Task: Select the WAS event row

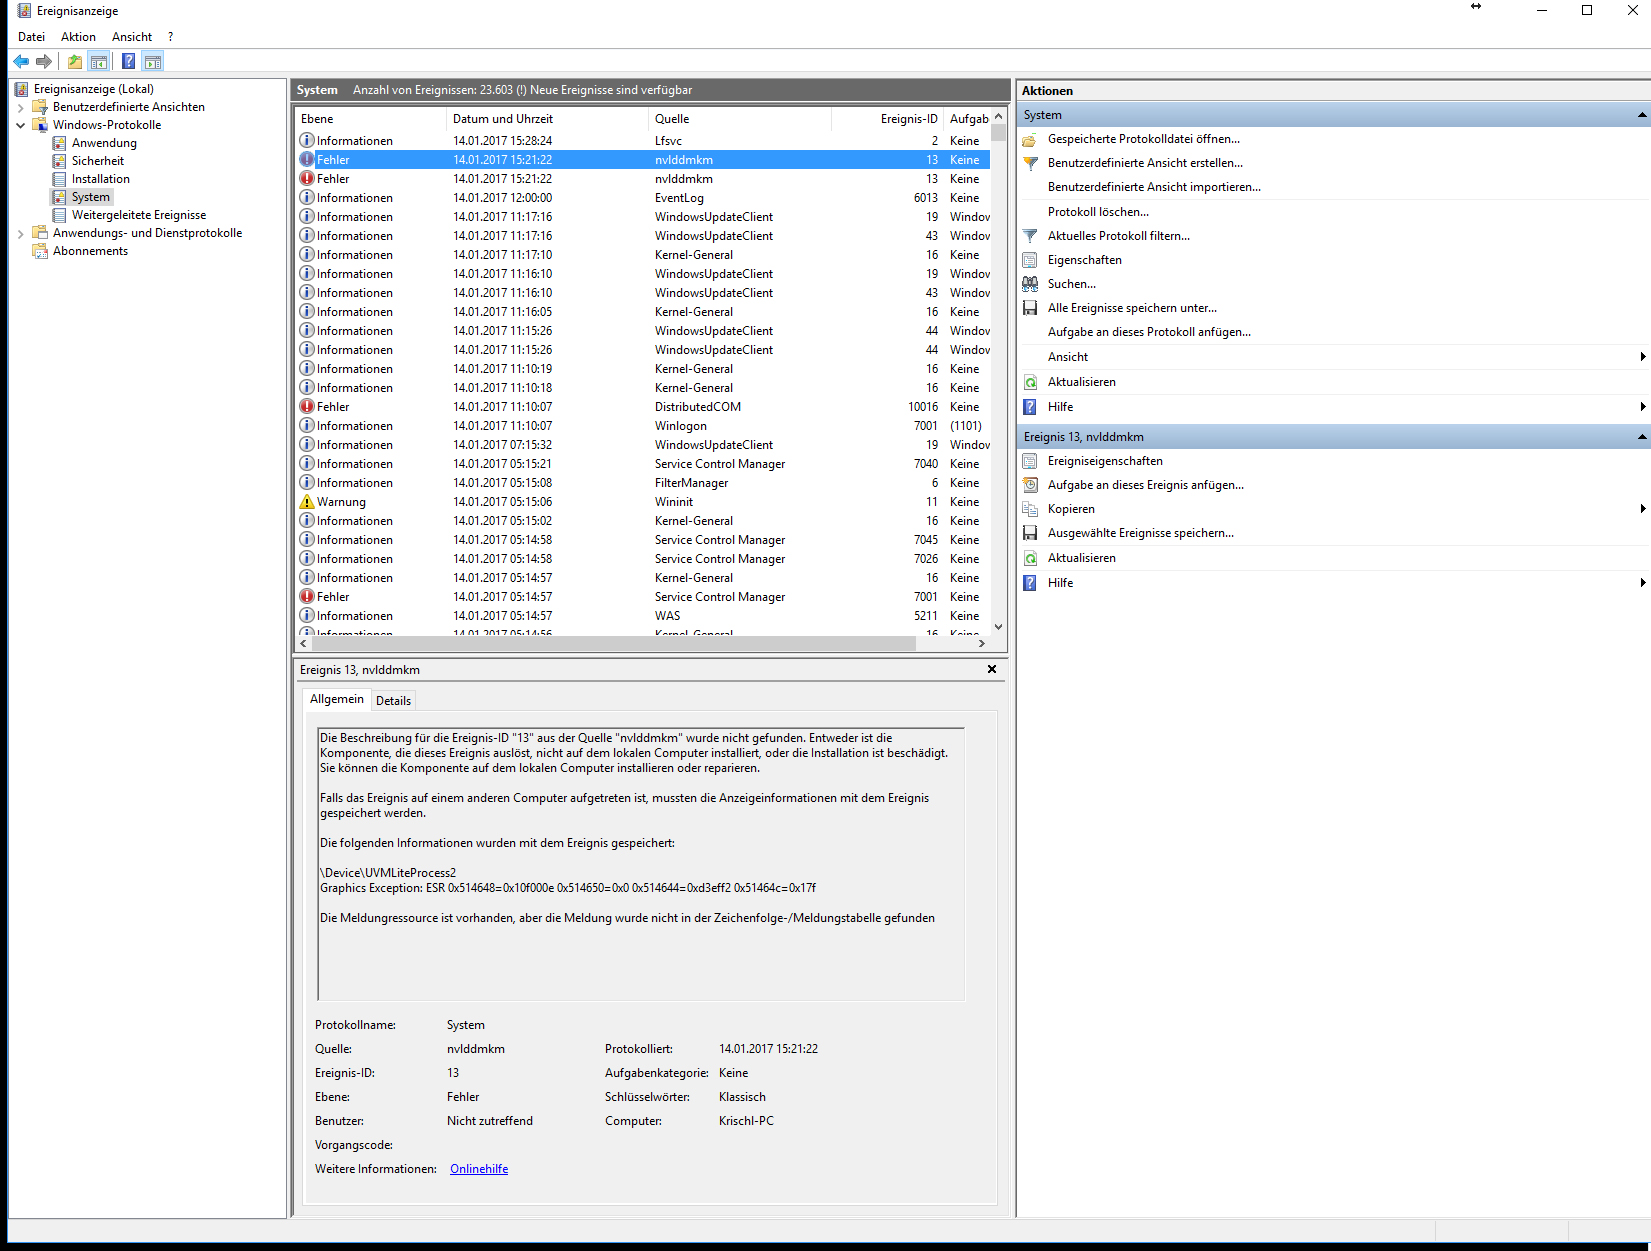Action: pos(643,616)
